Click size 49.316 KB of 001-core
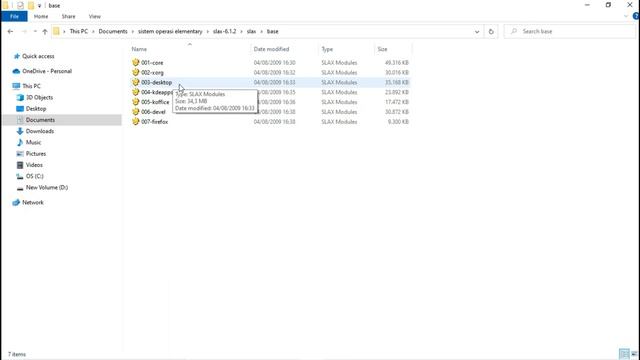Viewport: 640px width, 360px height. [x=397, y=62]
